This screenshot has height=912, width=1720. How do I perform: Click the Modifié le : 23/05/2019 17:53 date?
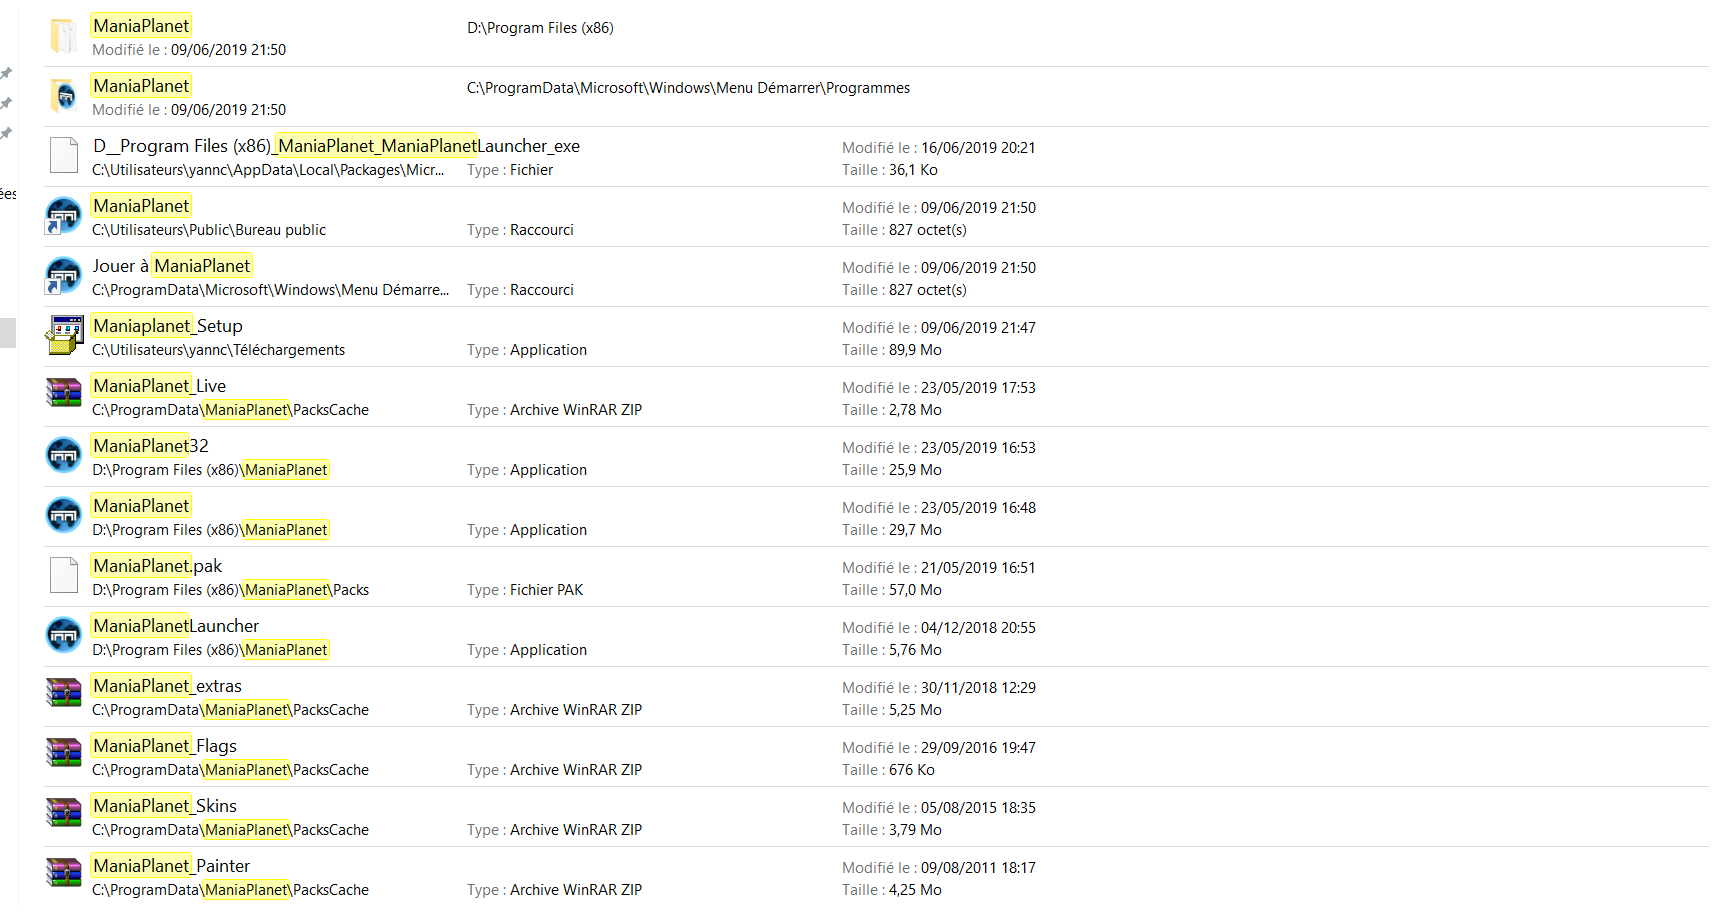point(939,388)
